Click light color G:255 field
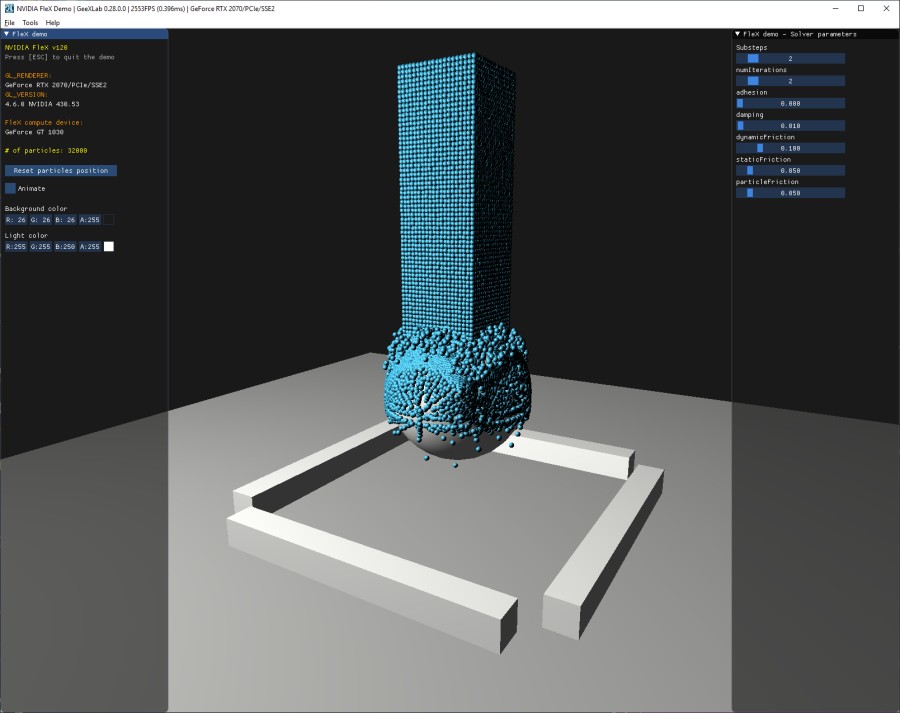This screenshot has width=900, height=713. tap(41, 247)
